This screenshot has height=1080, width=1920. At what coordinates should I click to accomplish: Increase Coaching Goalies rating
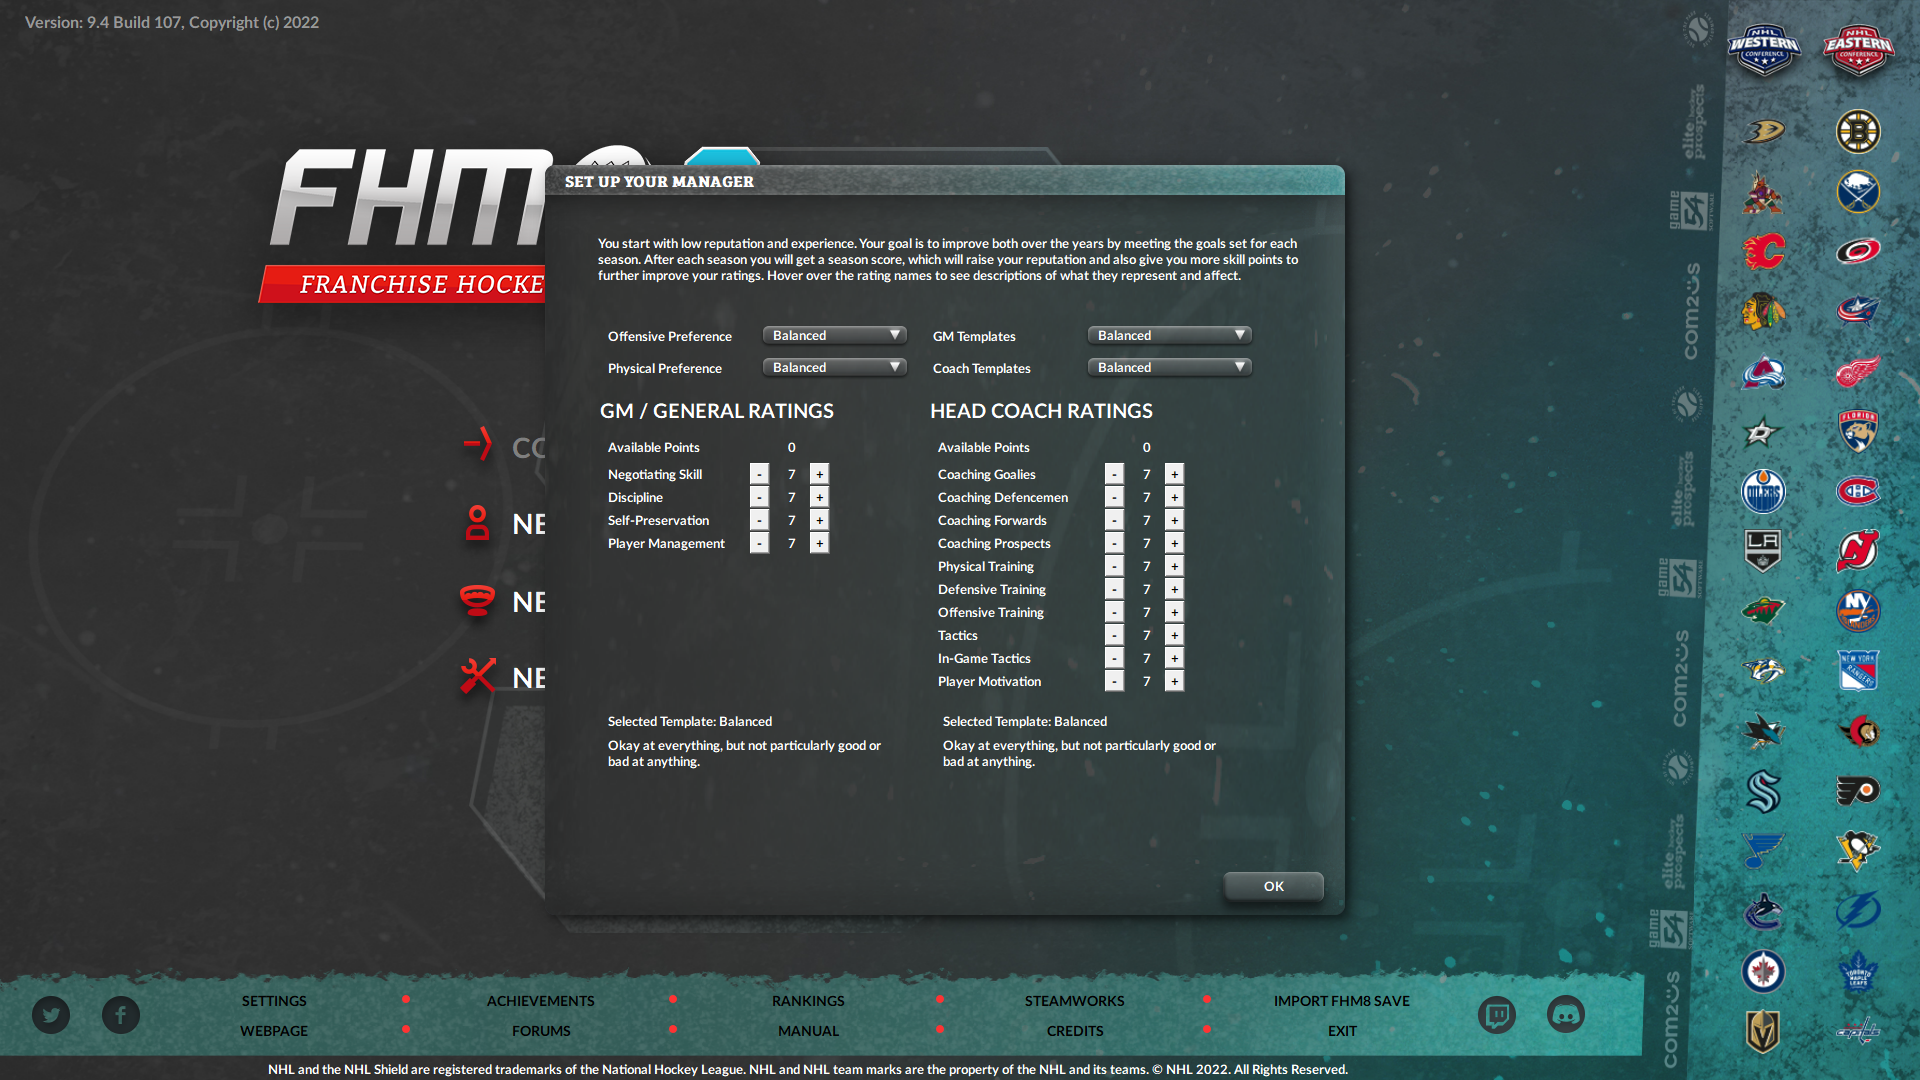[x=1174, y=474]
